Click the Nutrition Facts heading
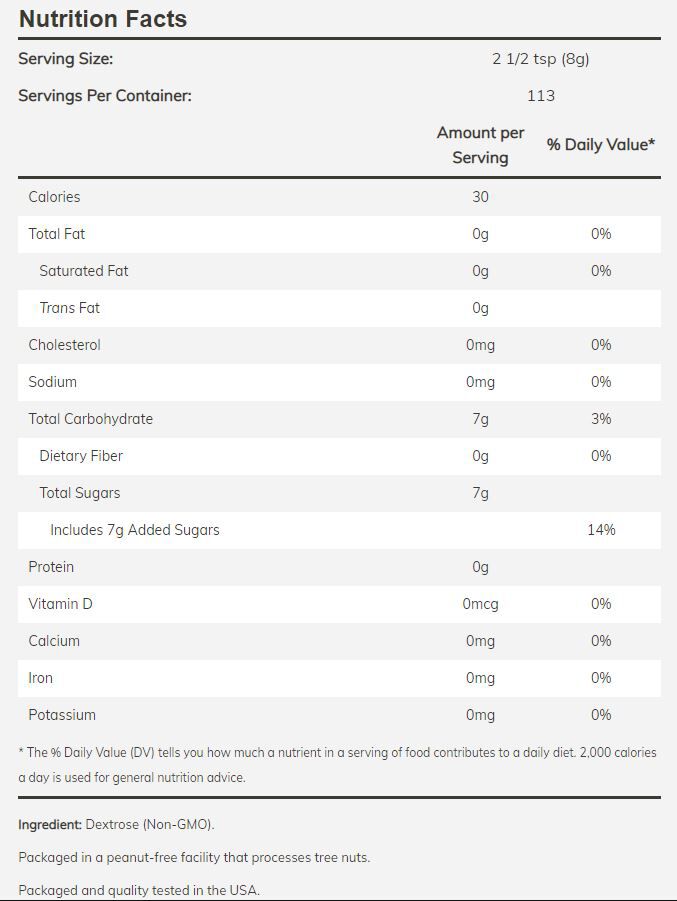677x901 pixels. [103, 19]
